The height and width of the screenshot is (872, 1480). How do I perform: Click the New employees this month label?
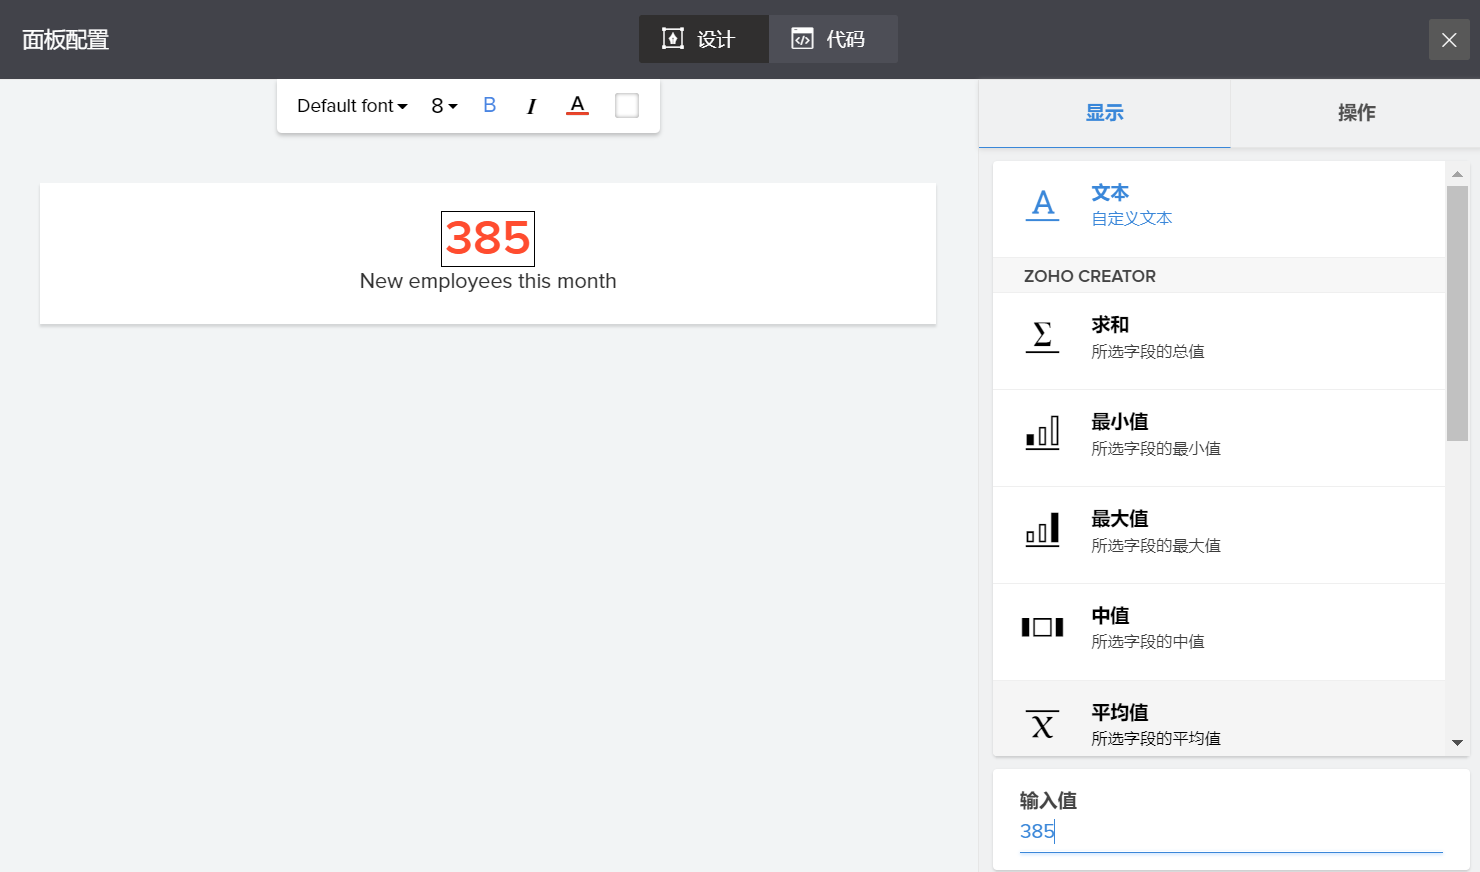(488, 282)
